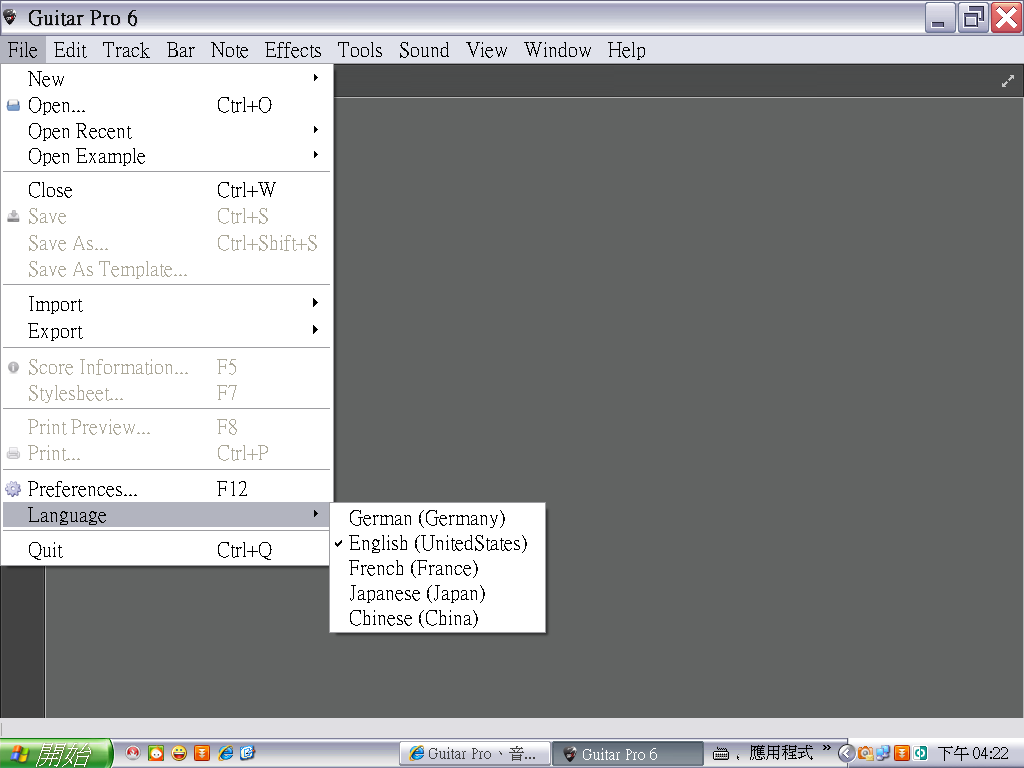This screenshot has height=768, width=1024.
Task: Click the Guitar Pro title bar logo
Action: pyautogui.click(x=10, y=17)
